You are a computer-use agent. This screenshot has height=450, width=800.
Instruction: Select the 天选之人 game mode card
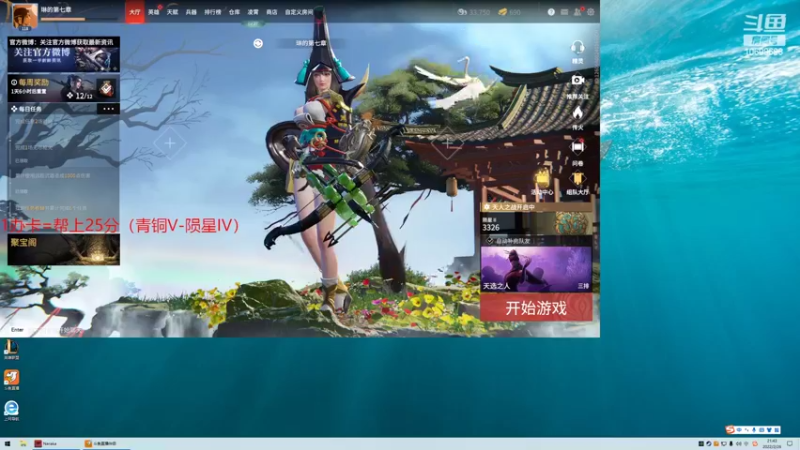pyautogui.click(x=536, y=269)
